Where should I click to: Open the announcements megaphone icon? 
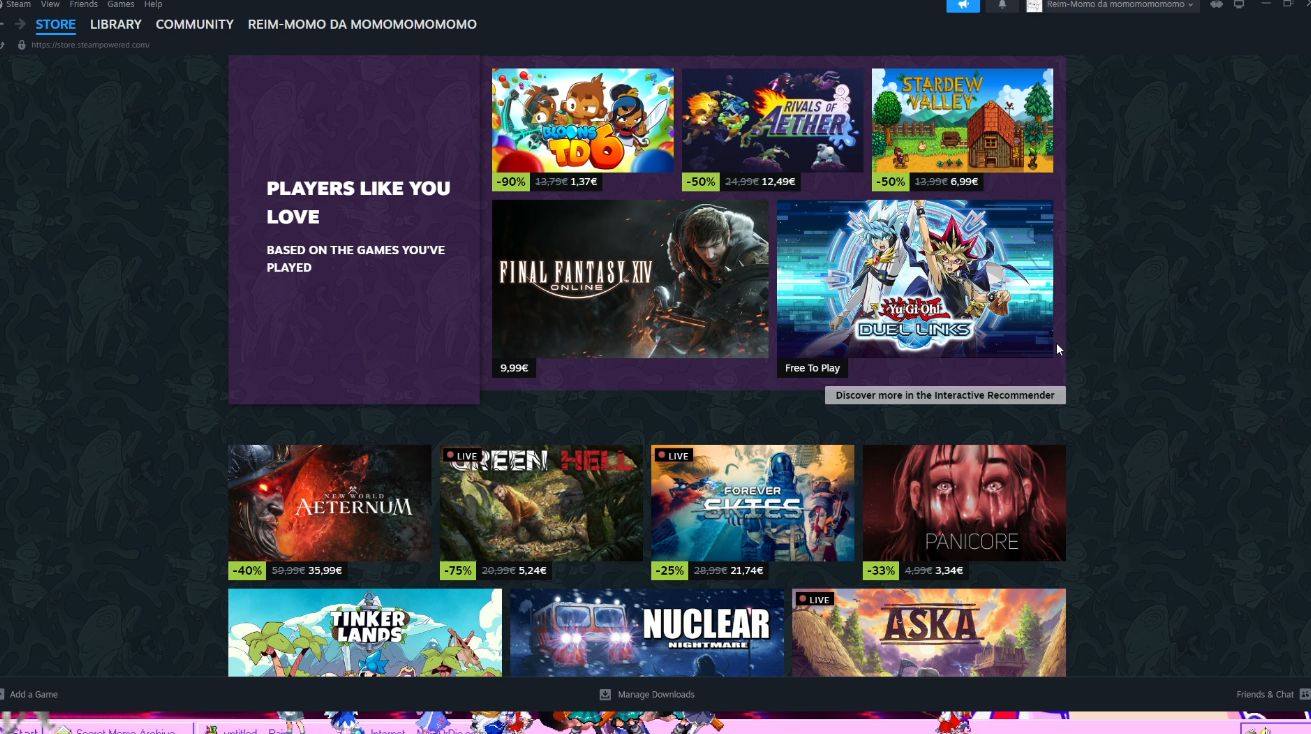tap(963, 5)
